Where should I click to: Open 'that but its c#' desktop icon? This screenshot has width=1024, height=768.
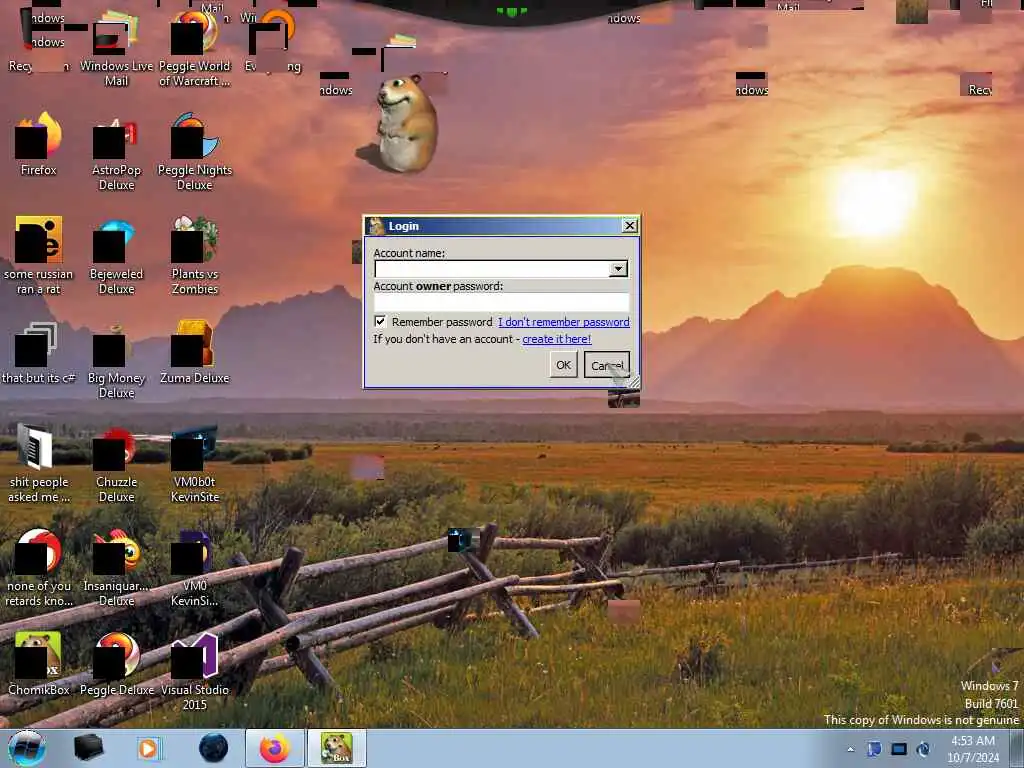39,353
